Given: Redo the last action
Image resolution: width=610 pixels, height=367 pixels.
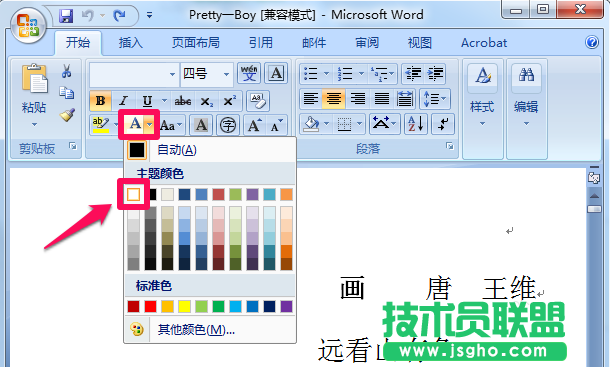Looking at the screenshot, I should pos(119,16).
